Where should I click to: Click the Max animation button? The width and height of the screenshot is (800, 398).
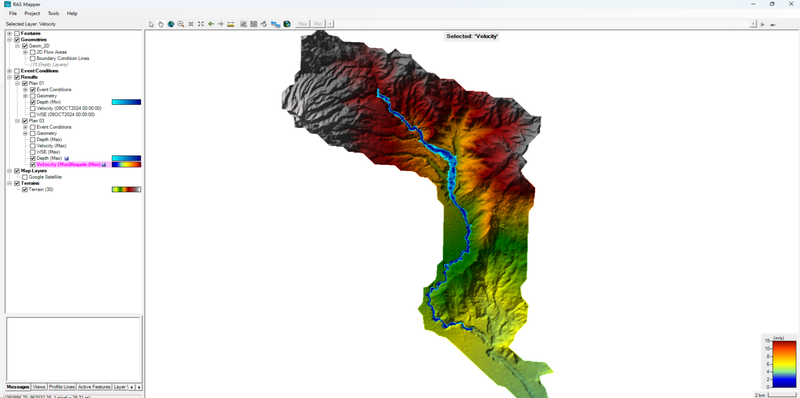[x=303, y=24]
